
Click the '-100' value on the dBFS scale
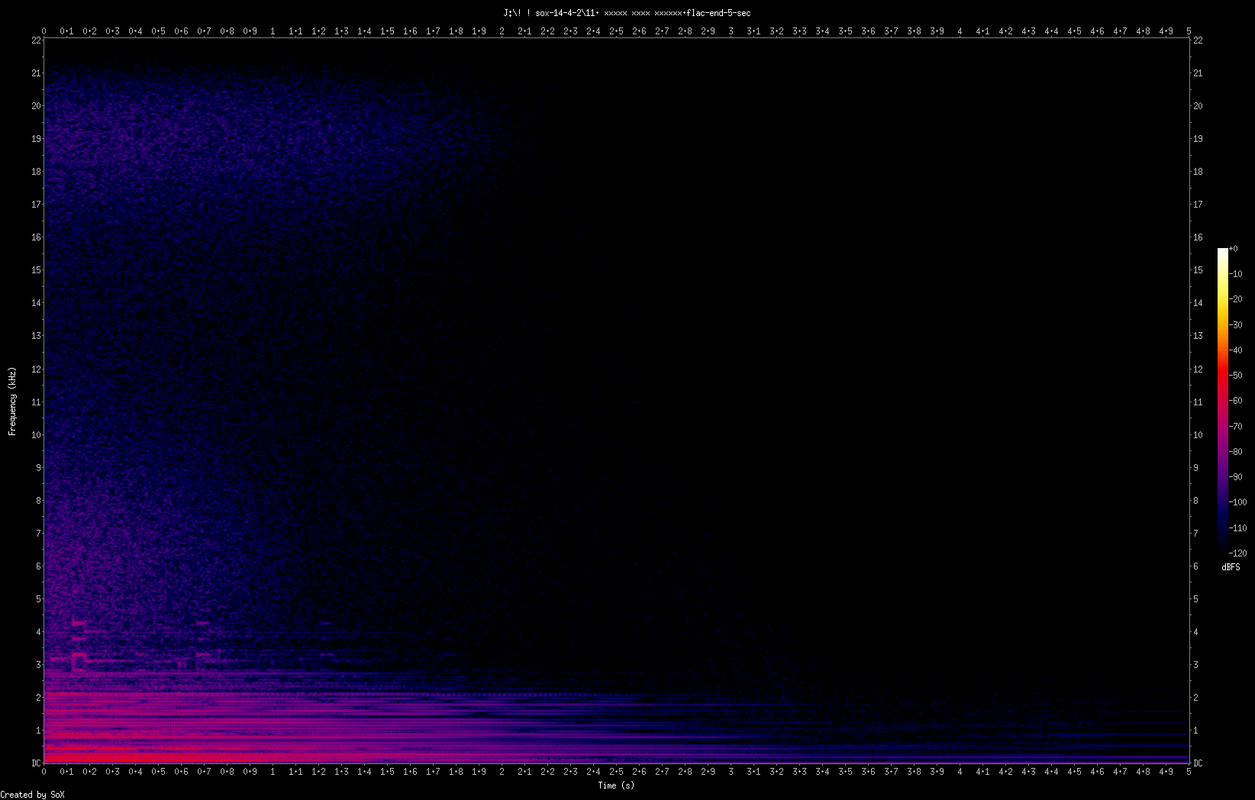1237,502
